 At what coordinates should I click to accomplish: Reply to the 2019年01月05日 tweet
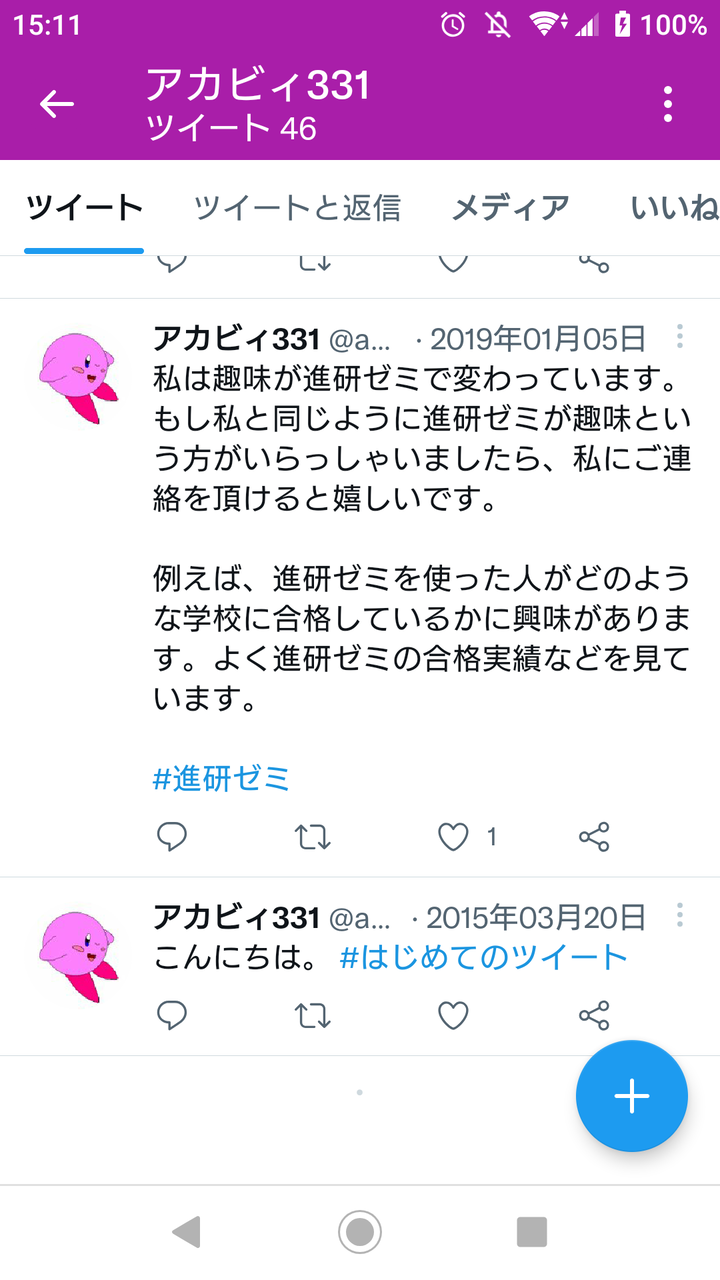(172, 837)
